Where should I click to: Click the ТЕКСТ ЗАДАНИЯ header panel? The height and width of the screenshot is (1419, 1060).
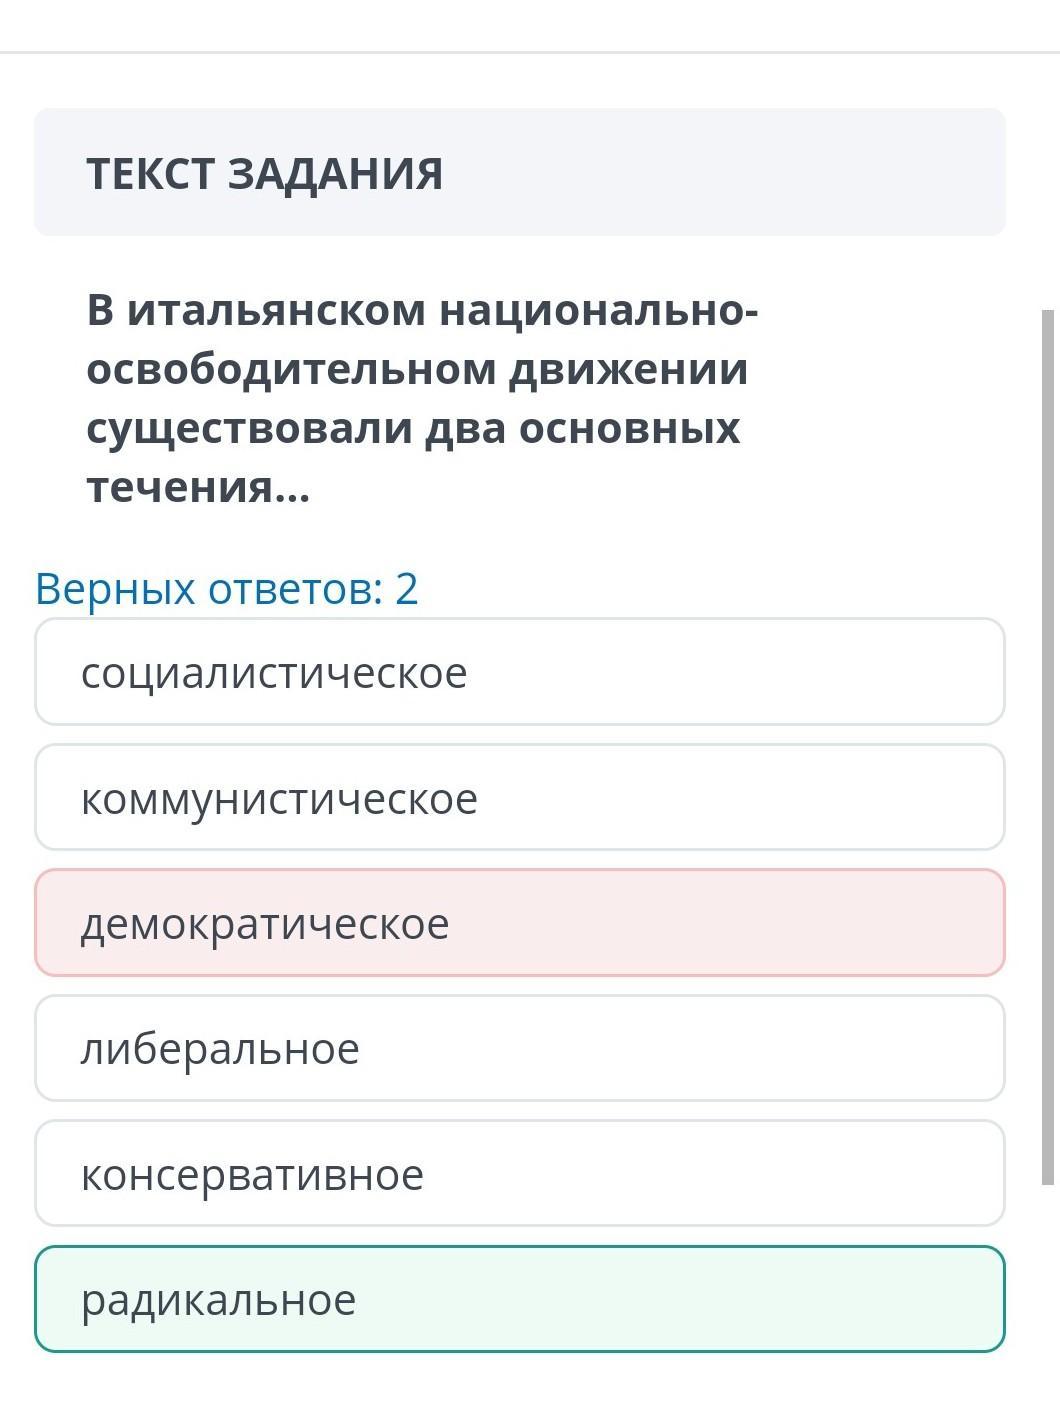click(x=519, y=172)
